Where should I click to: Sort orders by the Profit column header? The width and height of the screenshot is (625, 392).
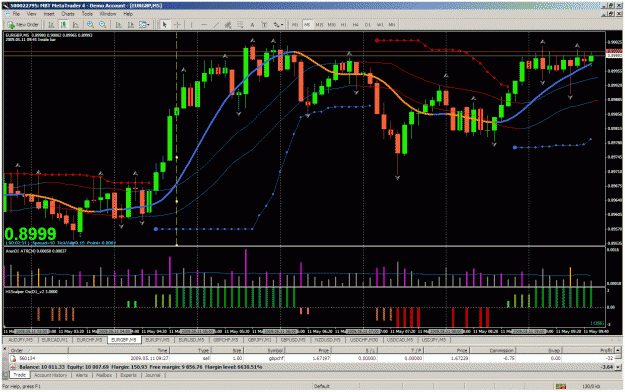click(x=588, y=350)
